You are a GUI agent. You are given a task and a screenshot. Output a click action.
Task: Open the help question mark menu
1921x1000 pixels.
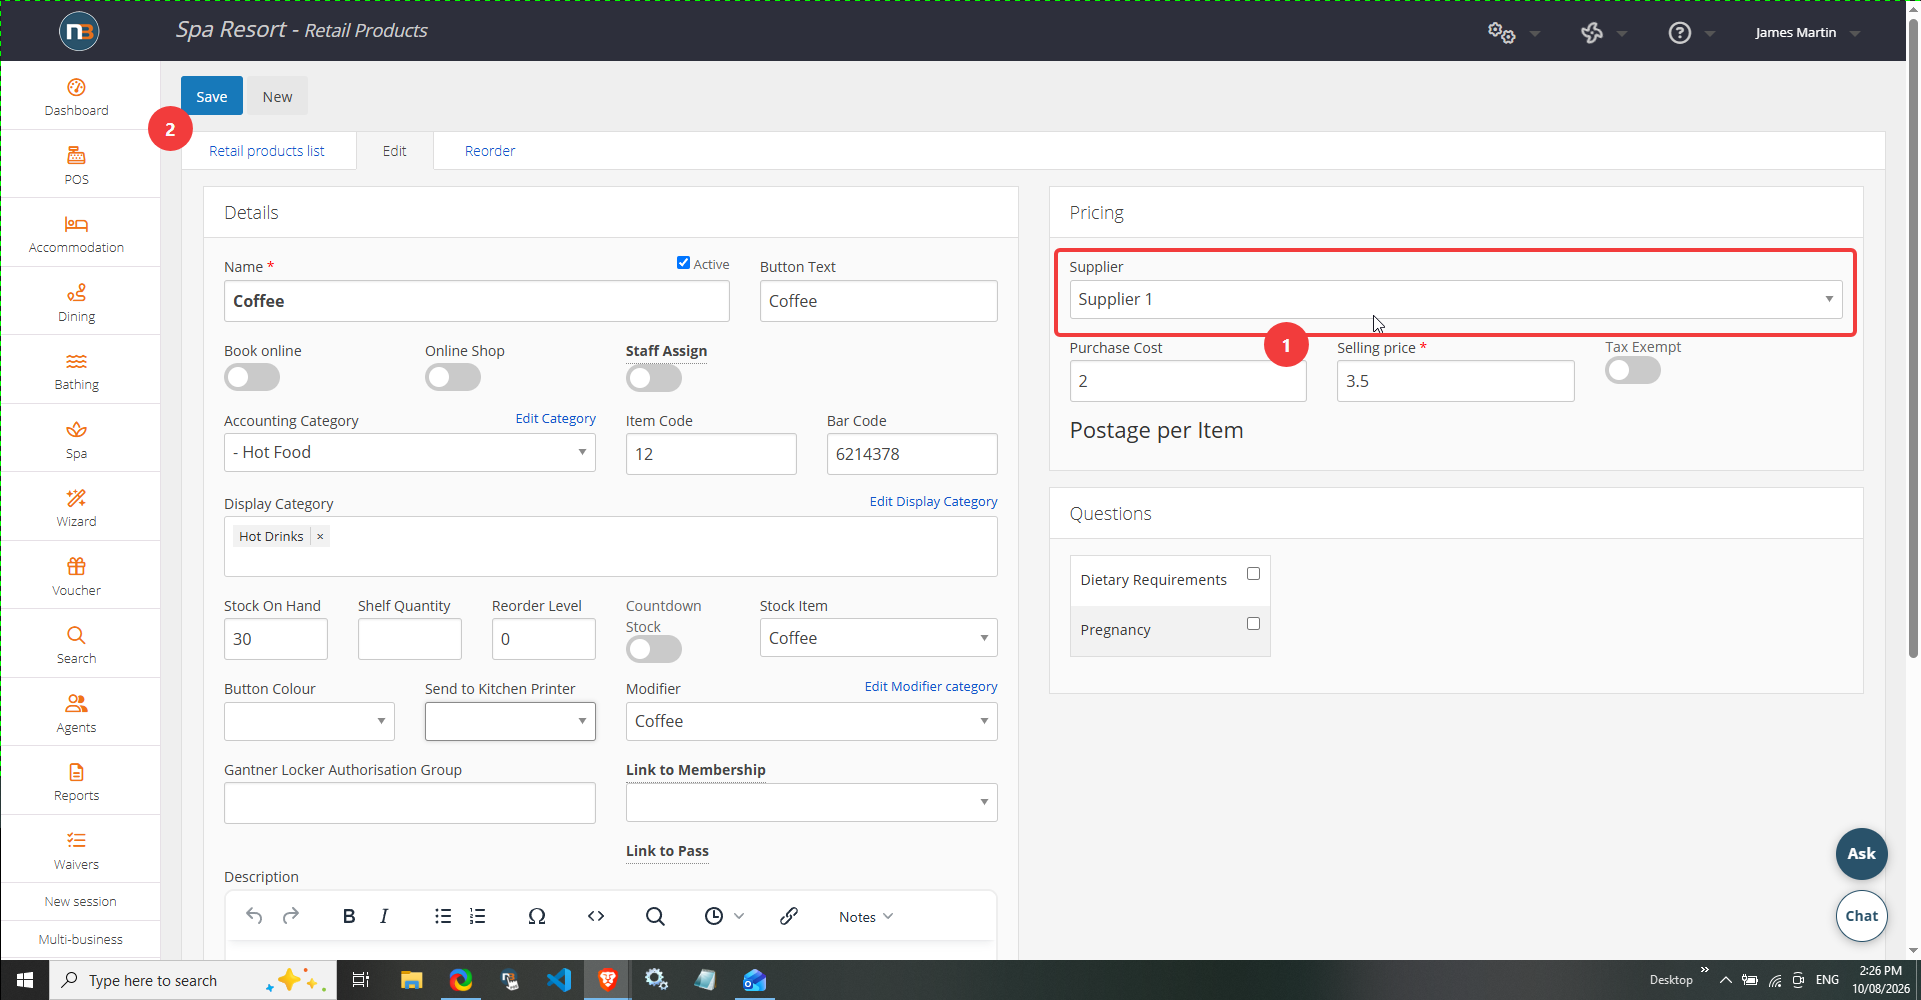1680,33
